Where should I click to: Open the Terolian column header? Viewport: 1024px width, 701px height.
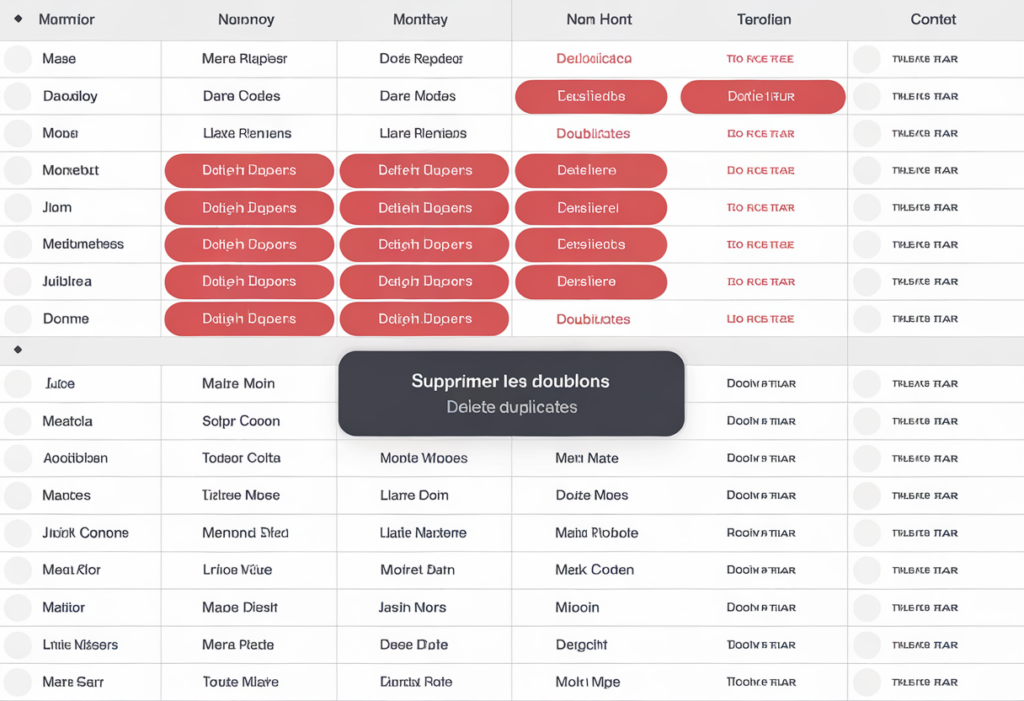763,19
